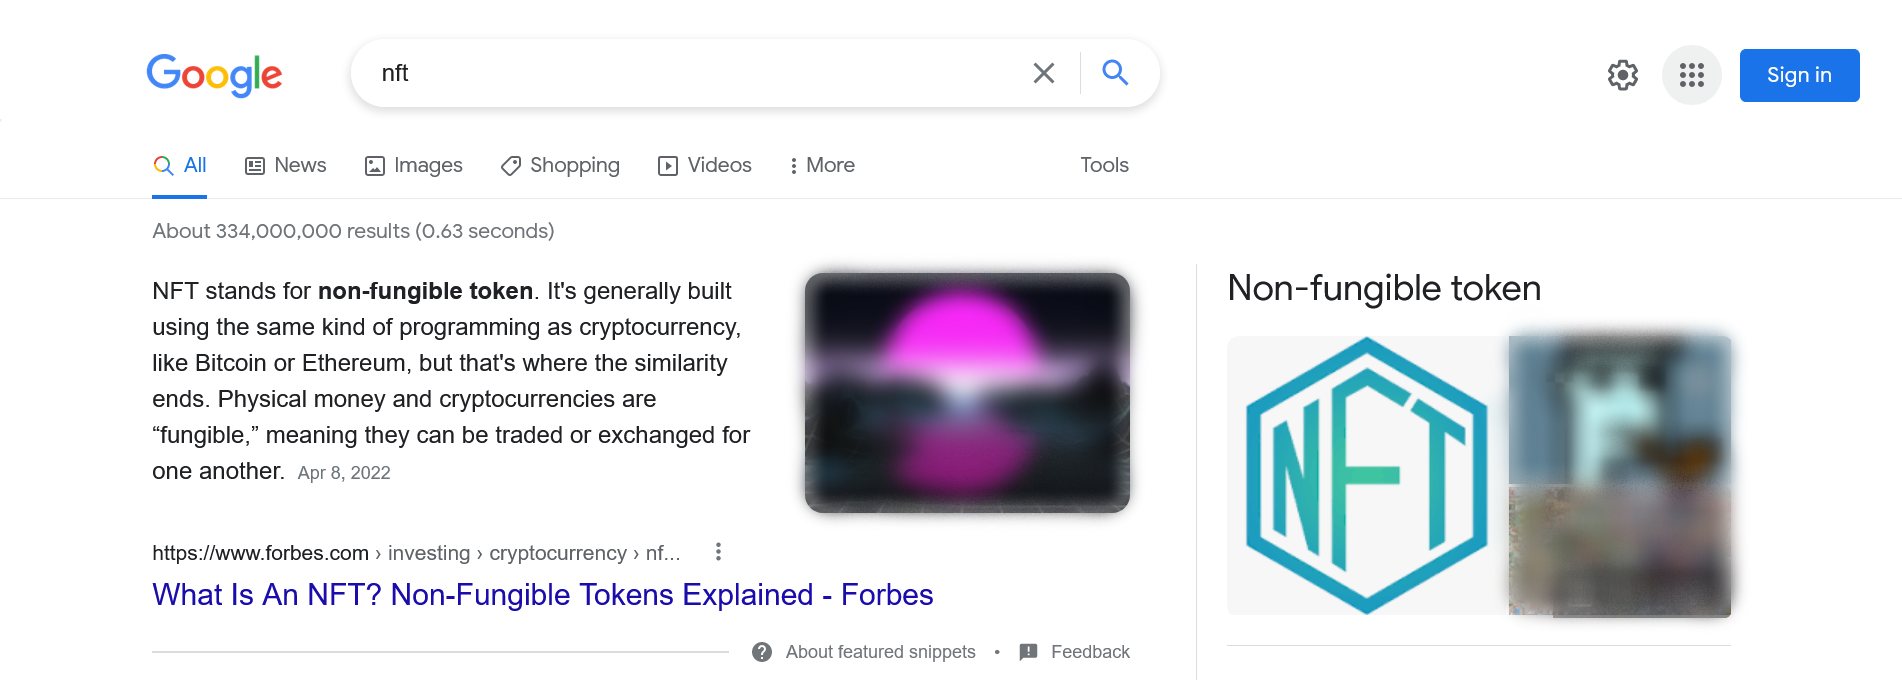Click the Sign in button
This screenshot has width=1902, height=680.
click(1798, 74)
